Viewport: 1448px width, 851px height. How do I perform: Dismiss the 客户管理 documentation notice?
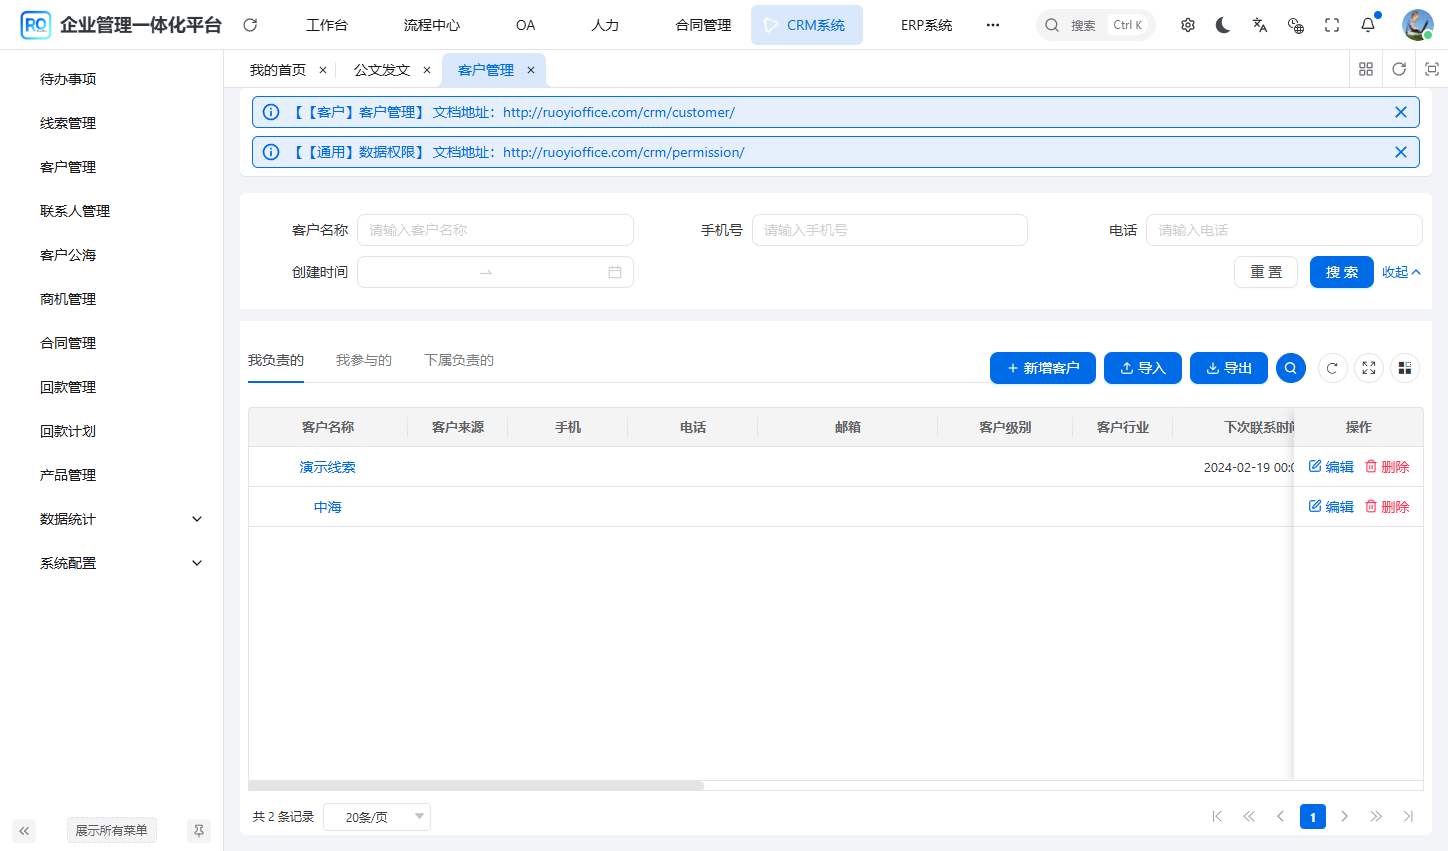pyautogui.click(x=1401, y=112)
